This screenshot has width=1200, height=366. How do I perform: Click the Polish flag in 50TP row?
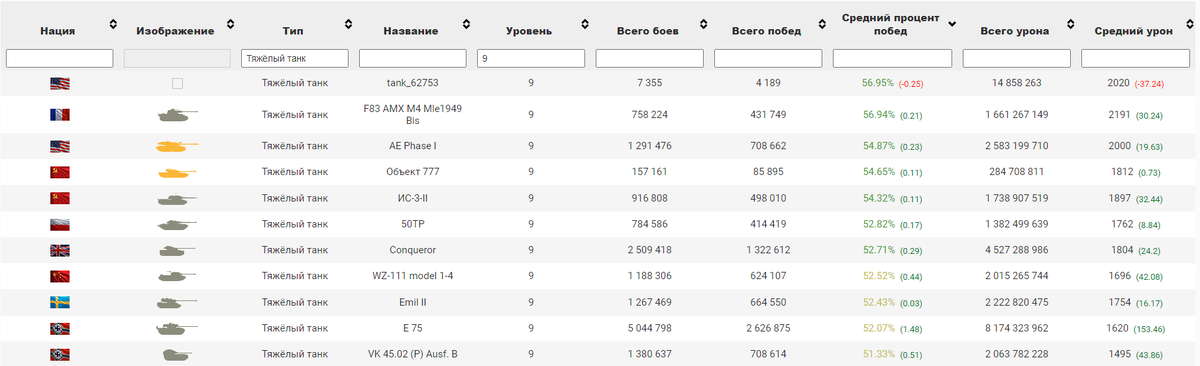59,224
